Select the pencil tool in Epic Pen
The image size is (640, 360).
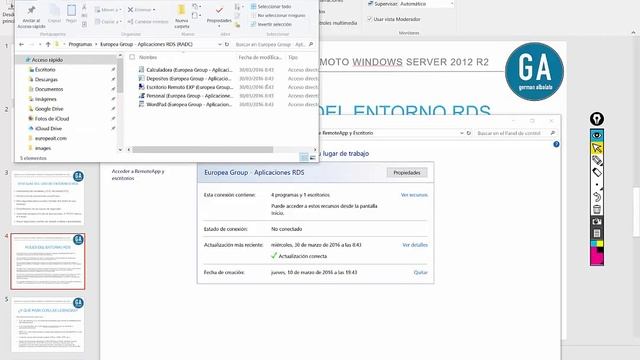pos(597,160)
